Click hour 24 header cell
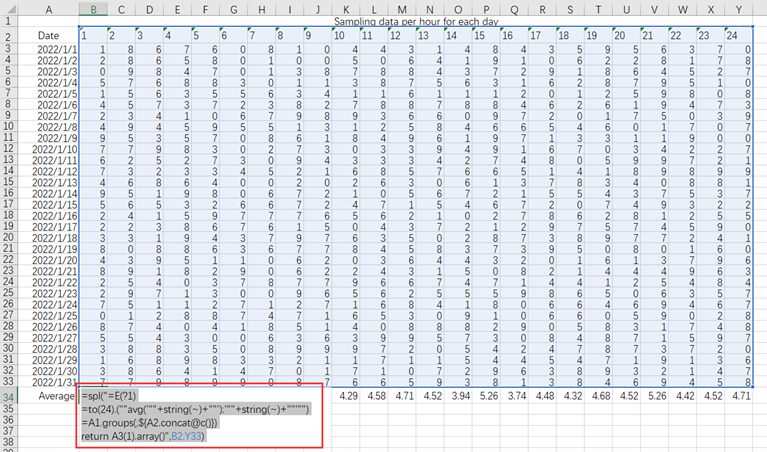 tap(732, 36)
